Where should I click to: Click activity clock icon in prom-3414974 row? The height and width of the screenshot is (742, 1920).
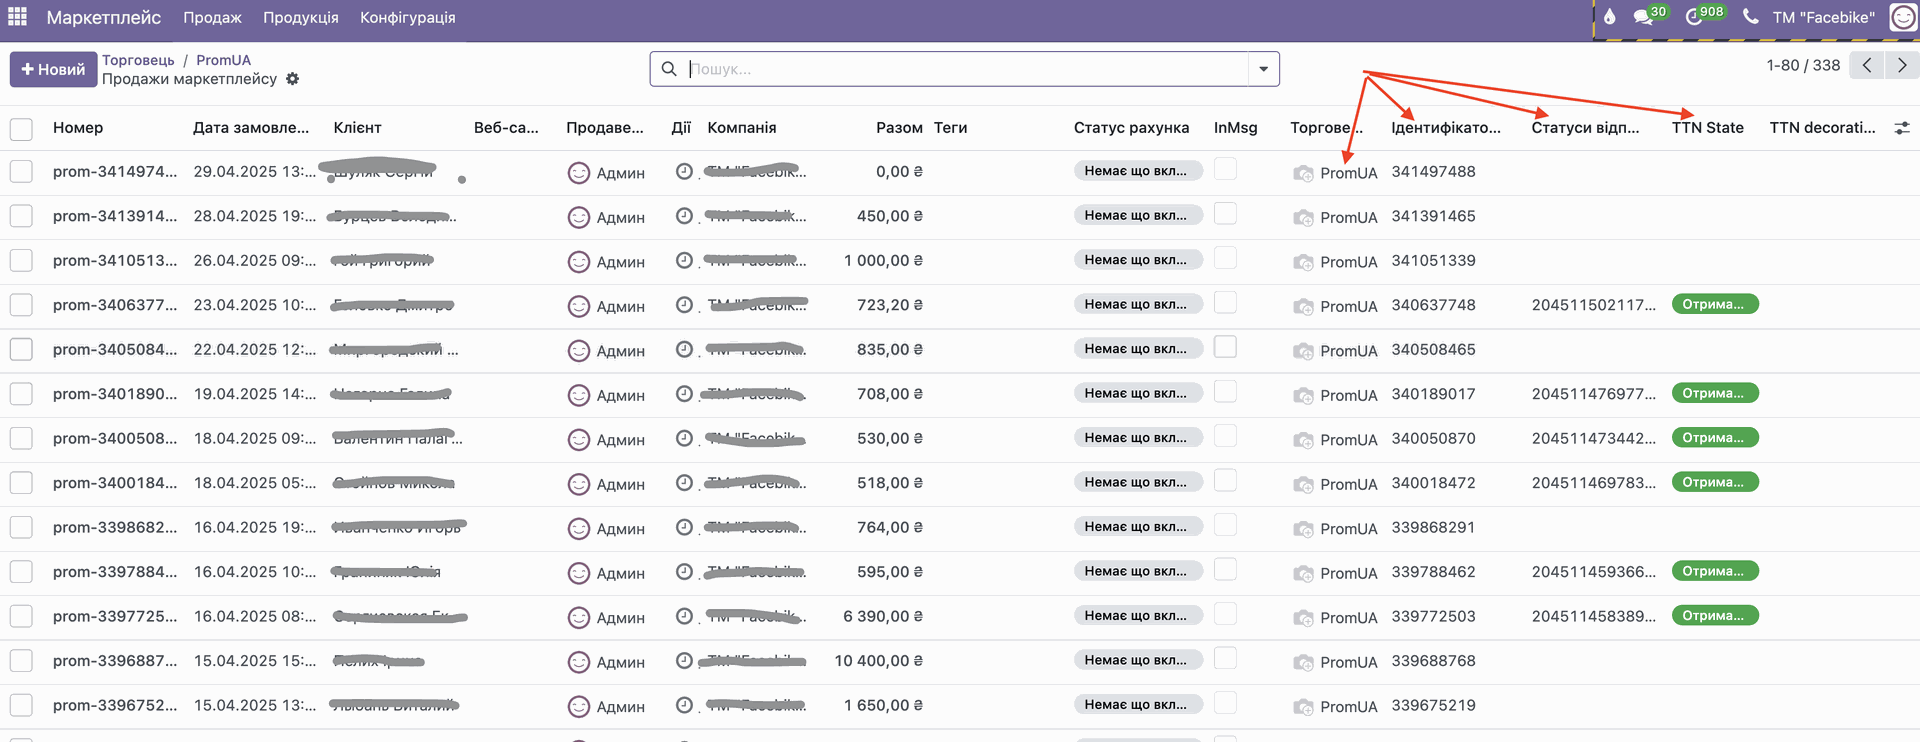click(684, 172)
